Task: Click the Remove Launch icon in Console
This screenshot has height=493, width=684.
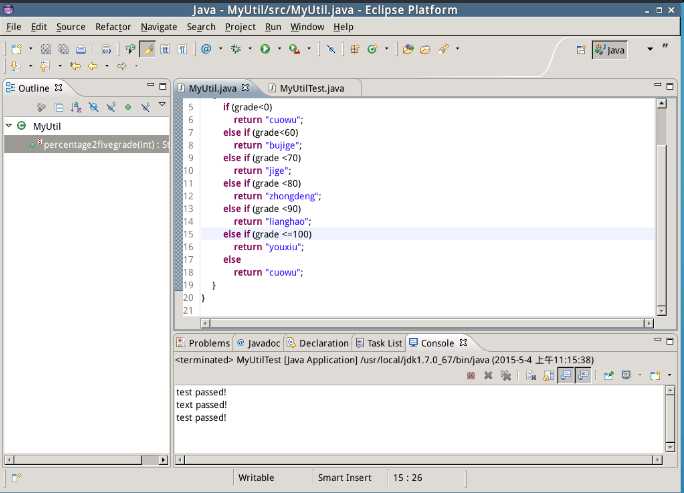Action: pyautogui.click(x=489, y=375)
